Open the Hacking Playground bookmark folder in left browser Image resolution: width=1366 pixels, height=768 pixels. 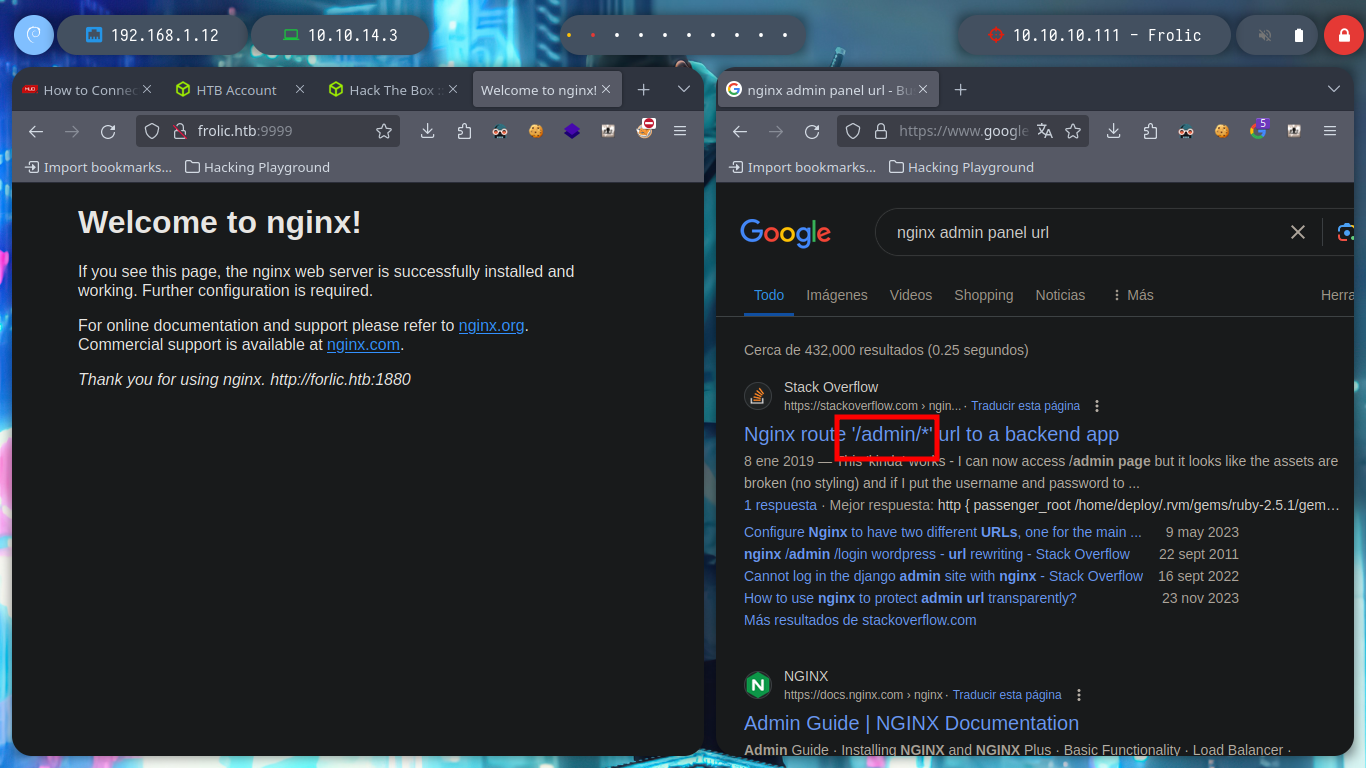tap(258, 167)
